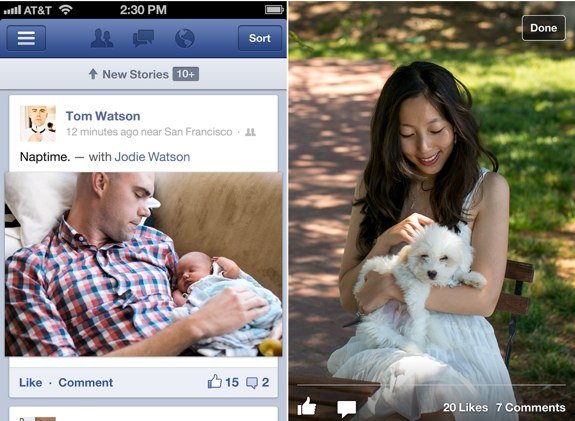Open the tagged Jodie Watson profile
Screen dimensions: 575x421
pos(152,157)
